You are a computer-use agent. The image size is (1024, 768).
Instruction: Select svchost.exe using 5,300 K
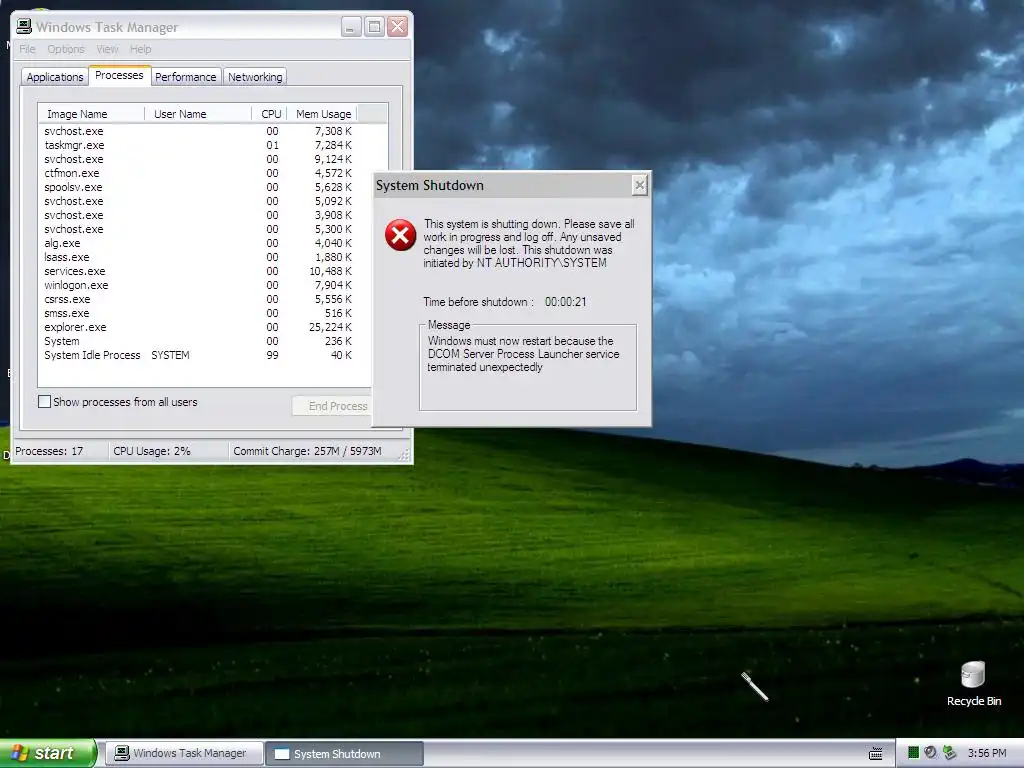[x=198, y=229]
